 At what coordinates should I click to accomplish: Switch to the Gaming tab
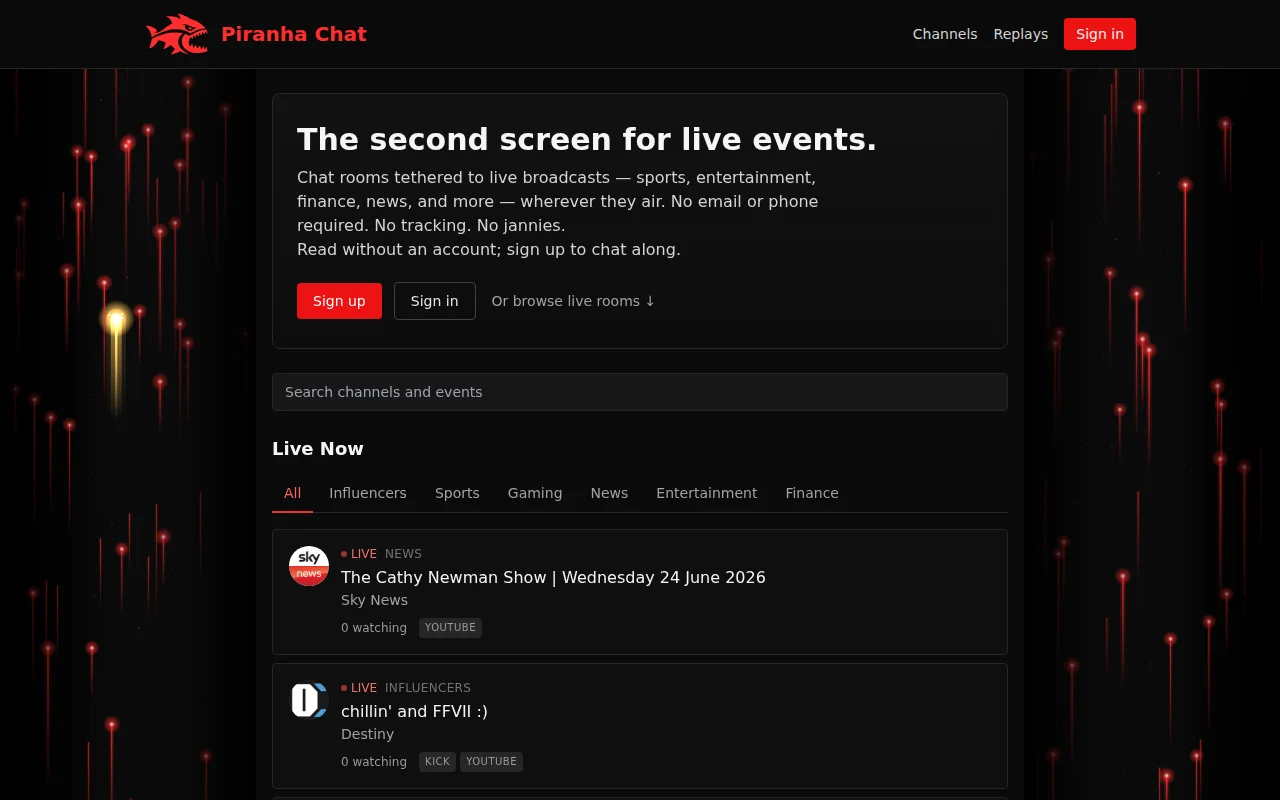click(535, 493)
